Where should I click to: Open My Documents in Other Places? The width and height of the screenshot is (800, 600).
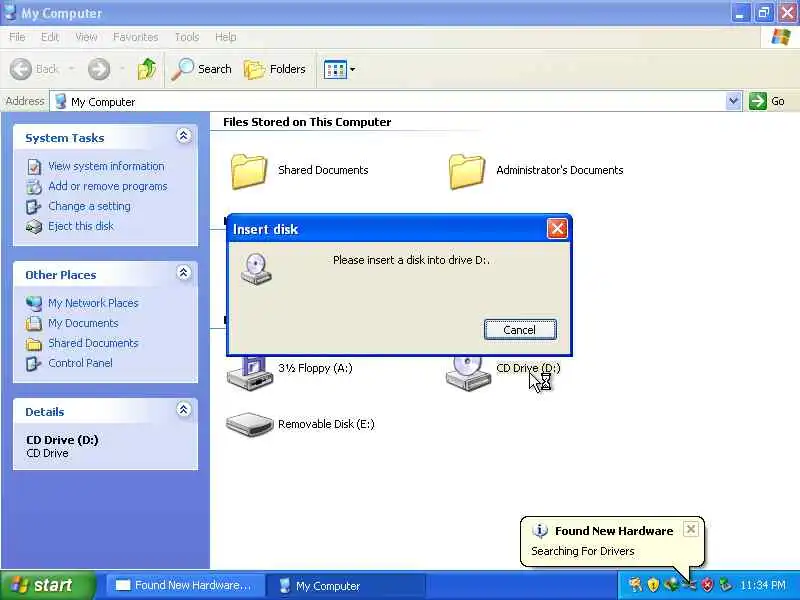pyautogui.click(x=83, y=323)
